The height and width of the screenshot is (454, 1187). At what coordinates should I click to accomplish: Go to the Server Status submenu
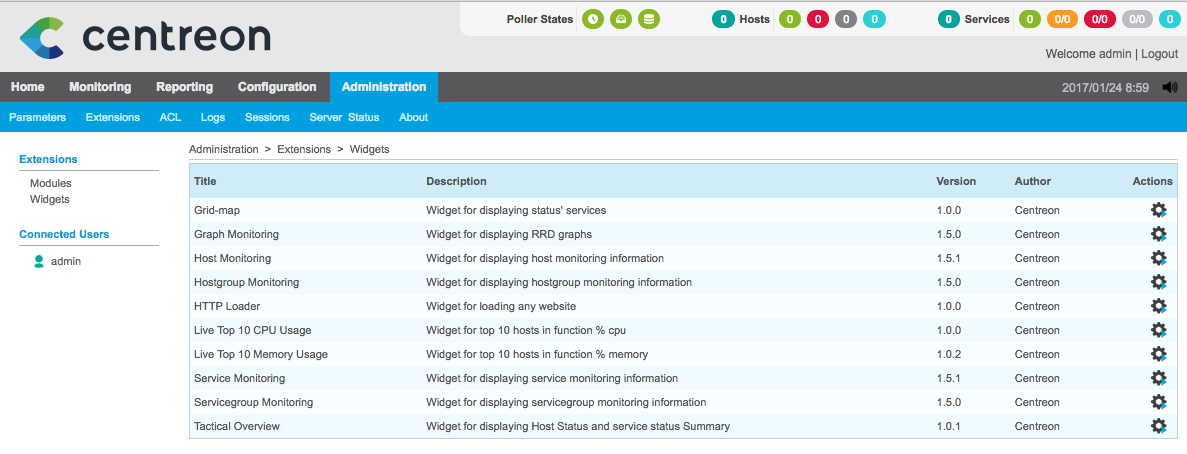344,117
